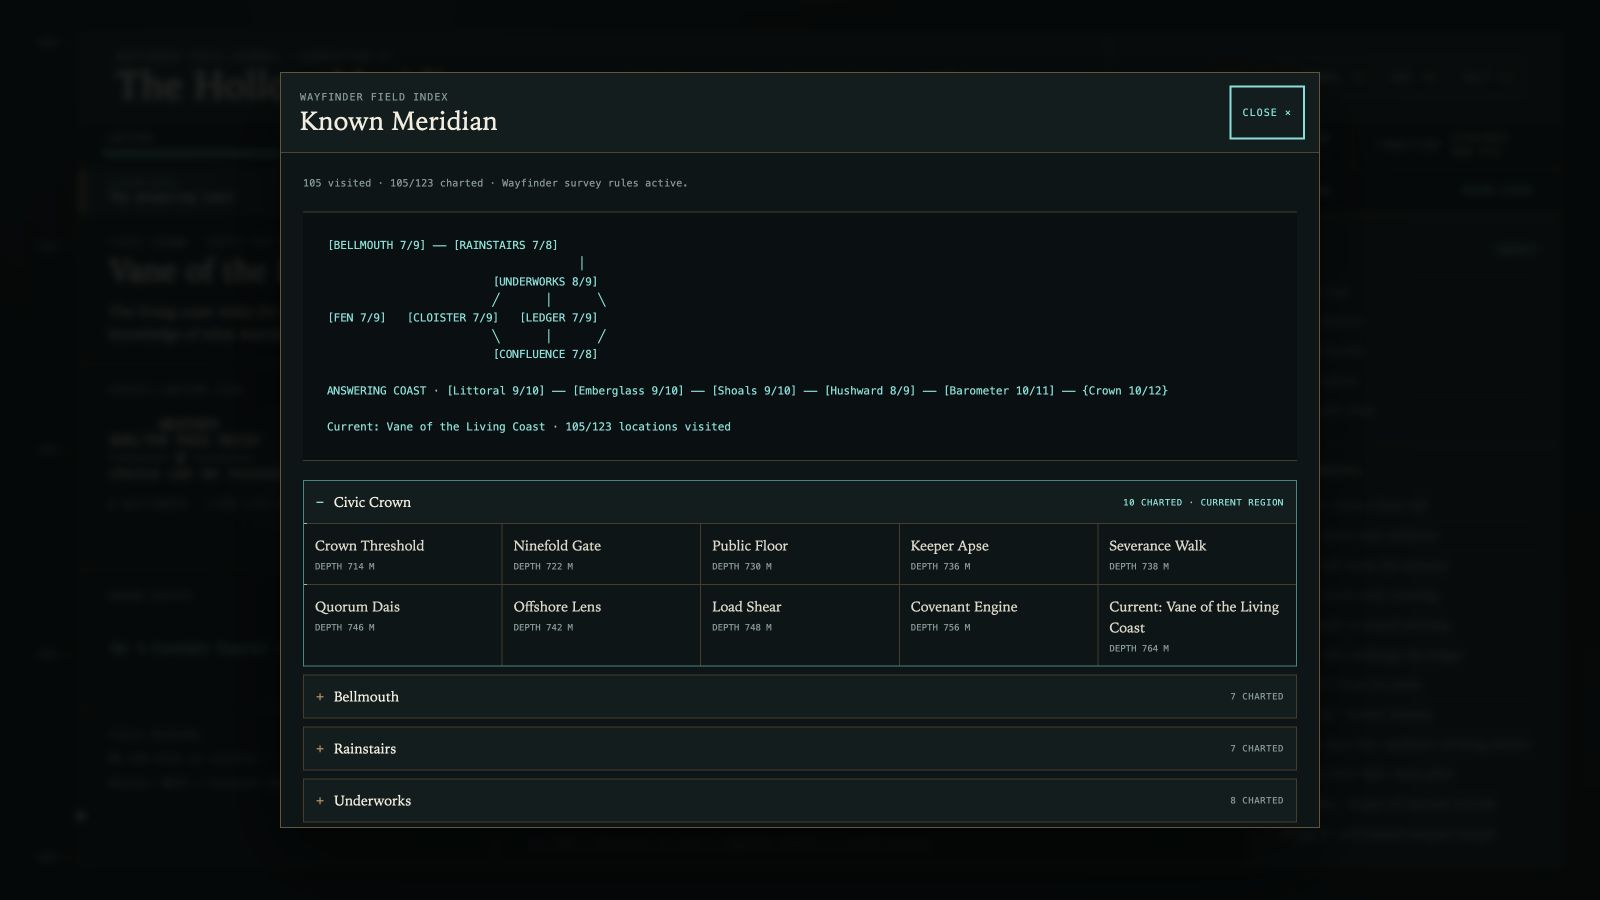Select the Severance Walk location
1600x900 pixels.
[1197, 554]
